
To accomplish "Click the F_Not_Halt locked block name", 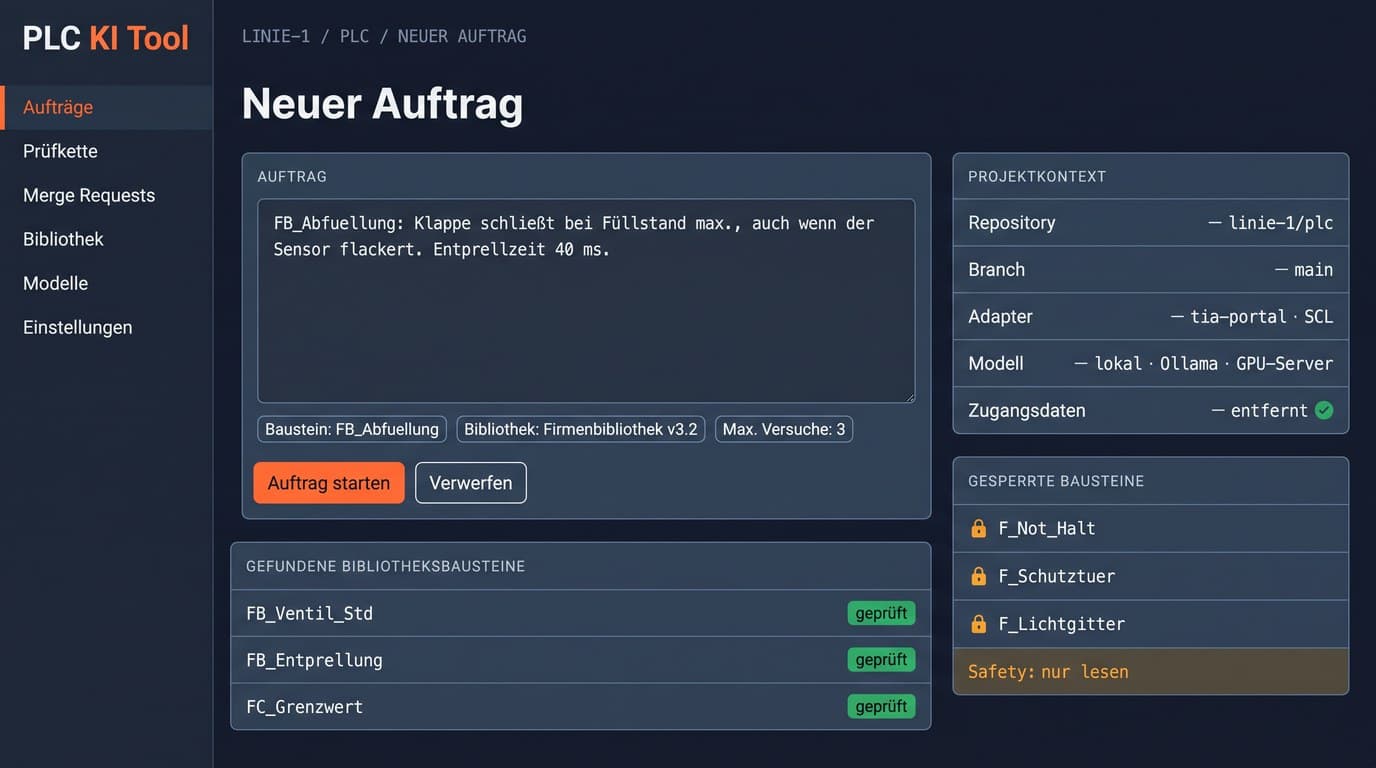I will pos(1047,528).
